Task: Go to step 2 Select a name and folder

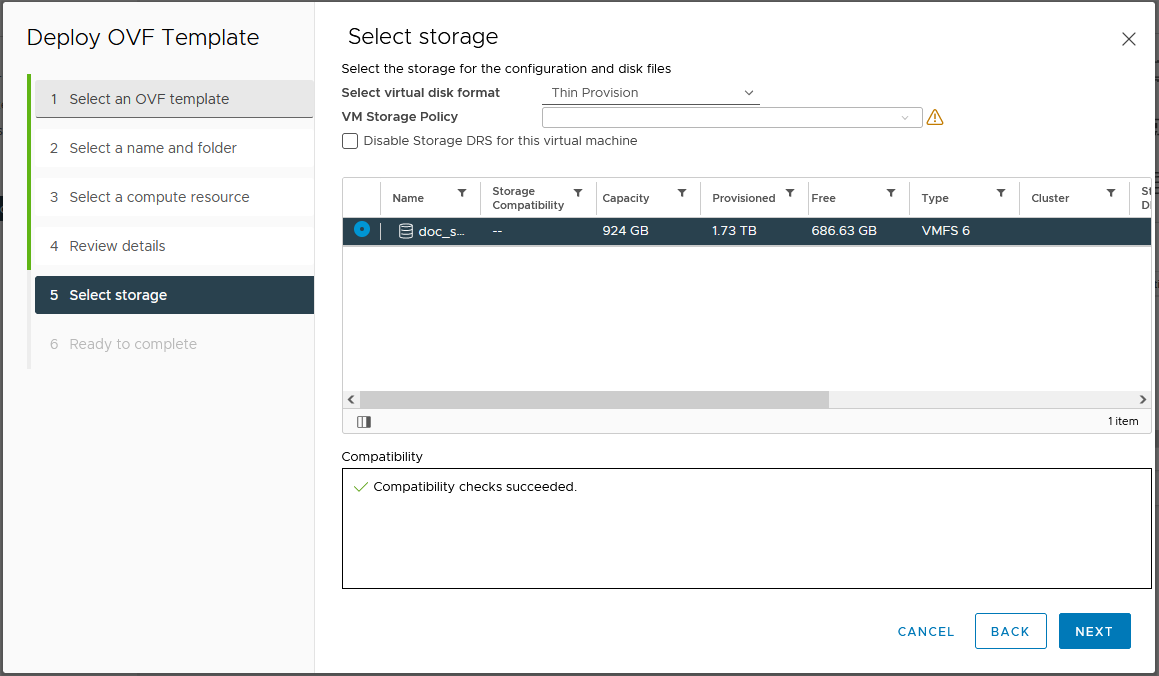Action: 174,148
